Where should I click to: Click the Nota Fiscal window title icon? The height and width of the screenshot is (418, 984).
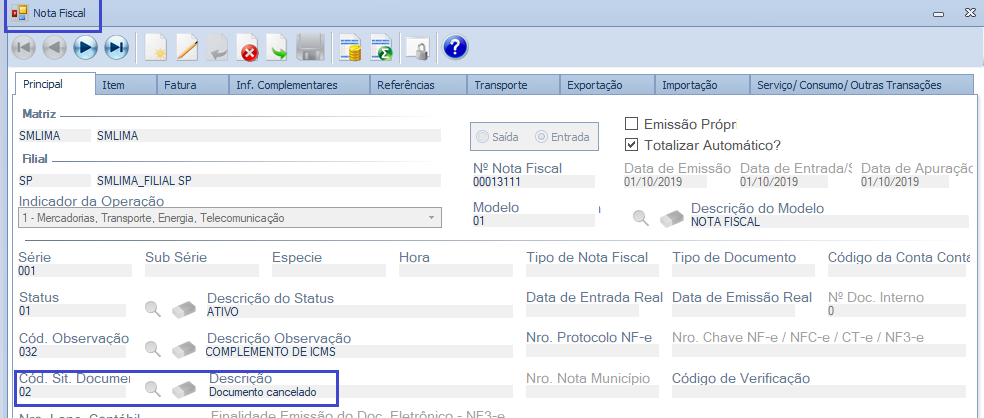(19, 13)
